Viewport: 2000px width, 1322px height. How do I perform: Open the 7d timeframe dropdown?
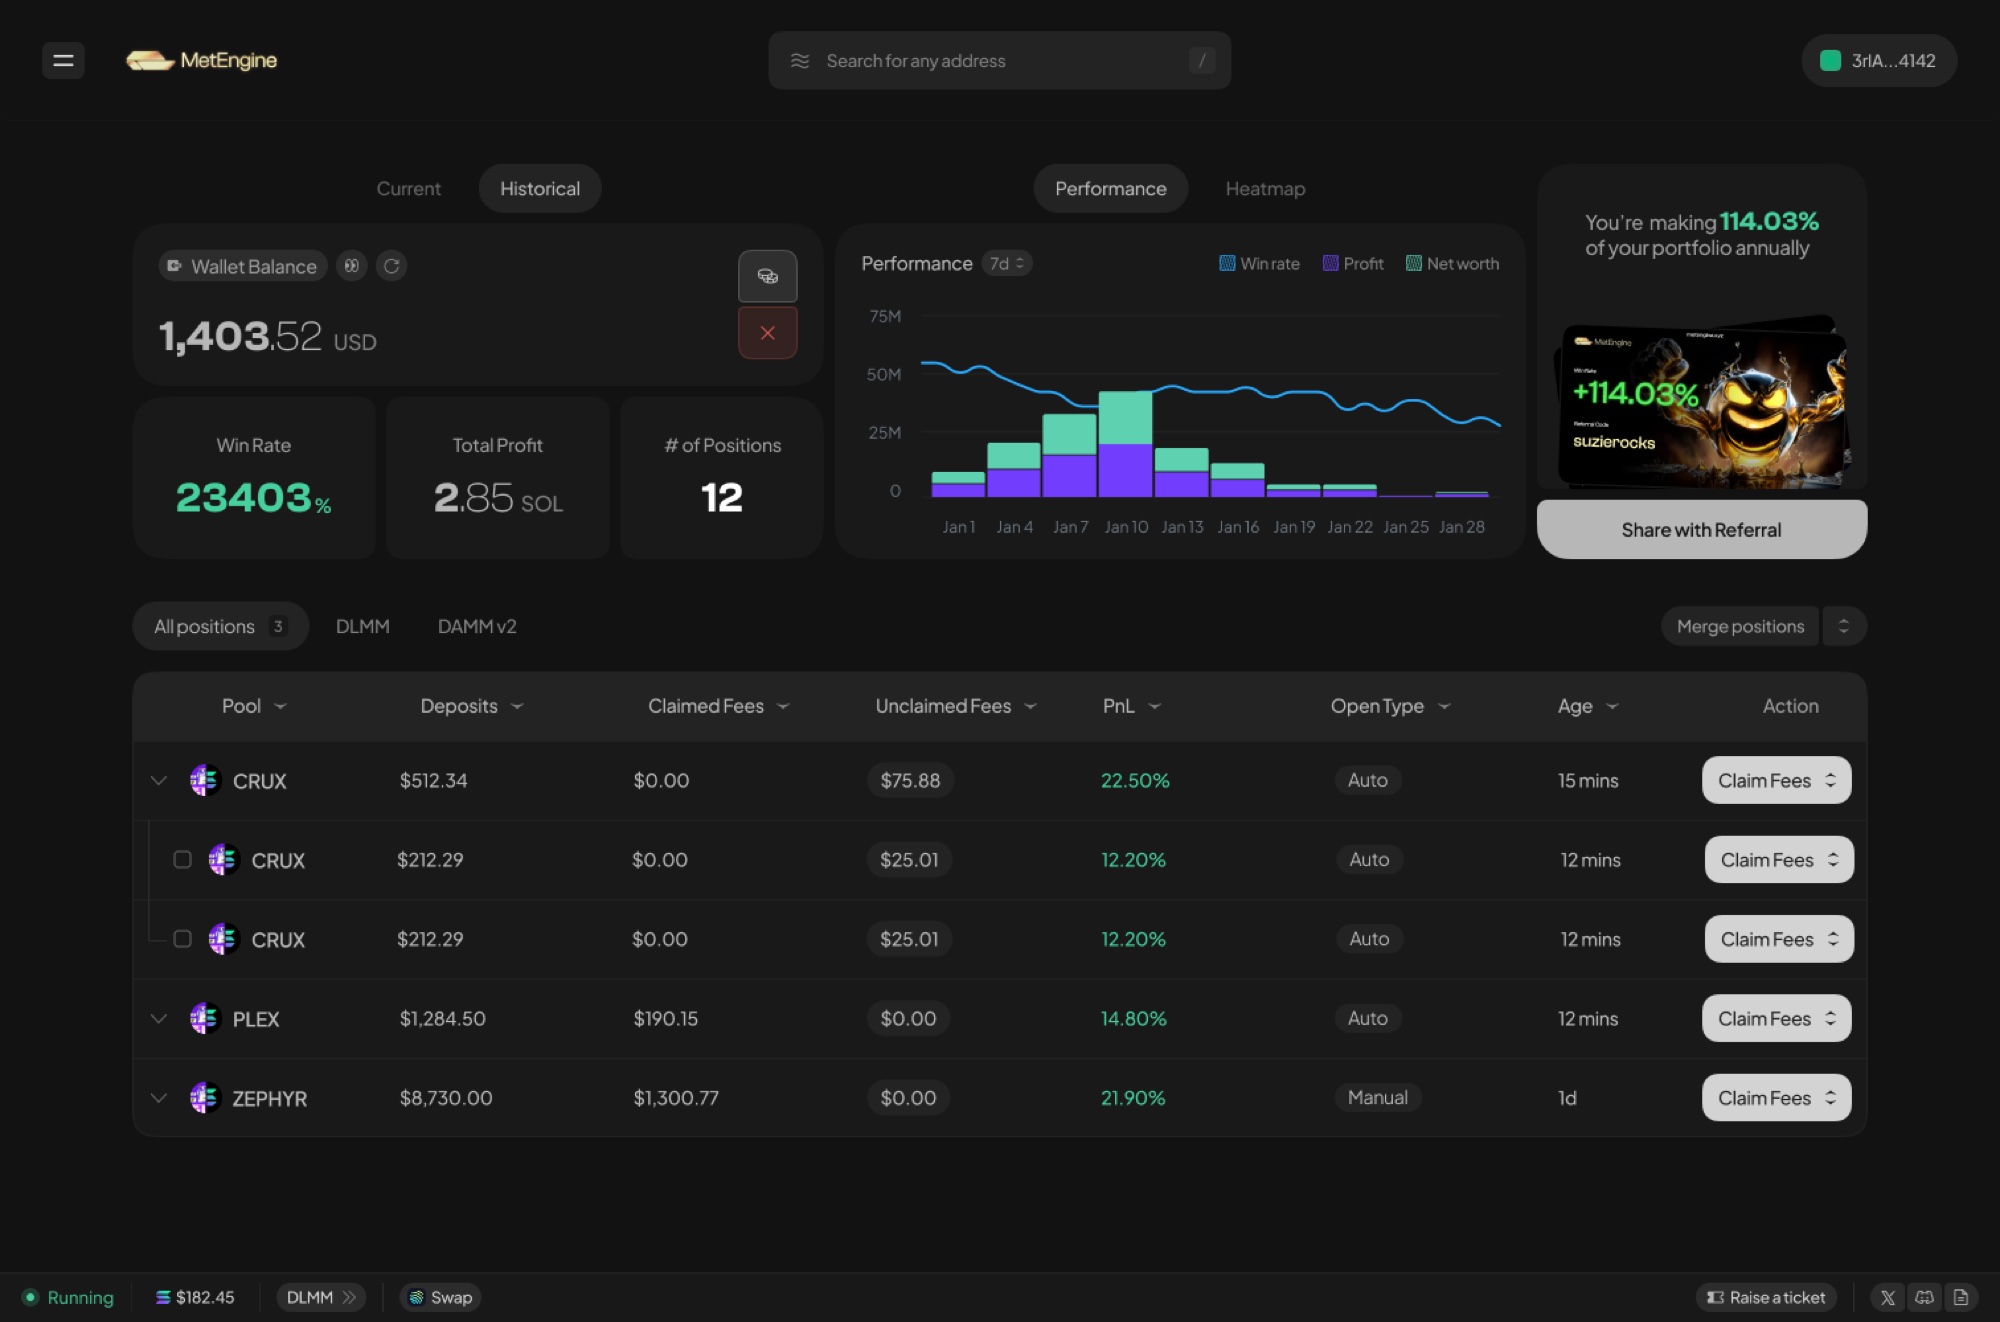(1007, 263)
